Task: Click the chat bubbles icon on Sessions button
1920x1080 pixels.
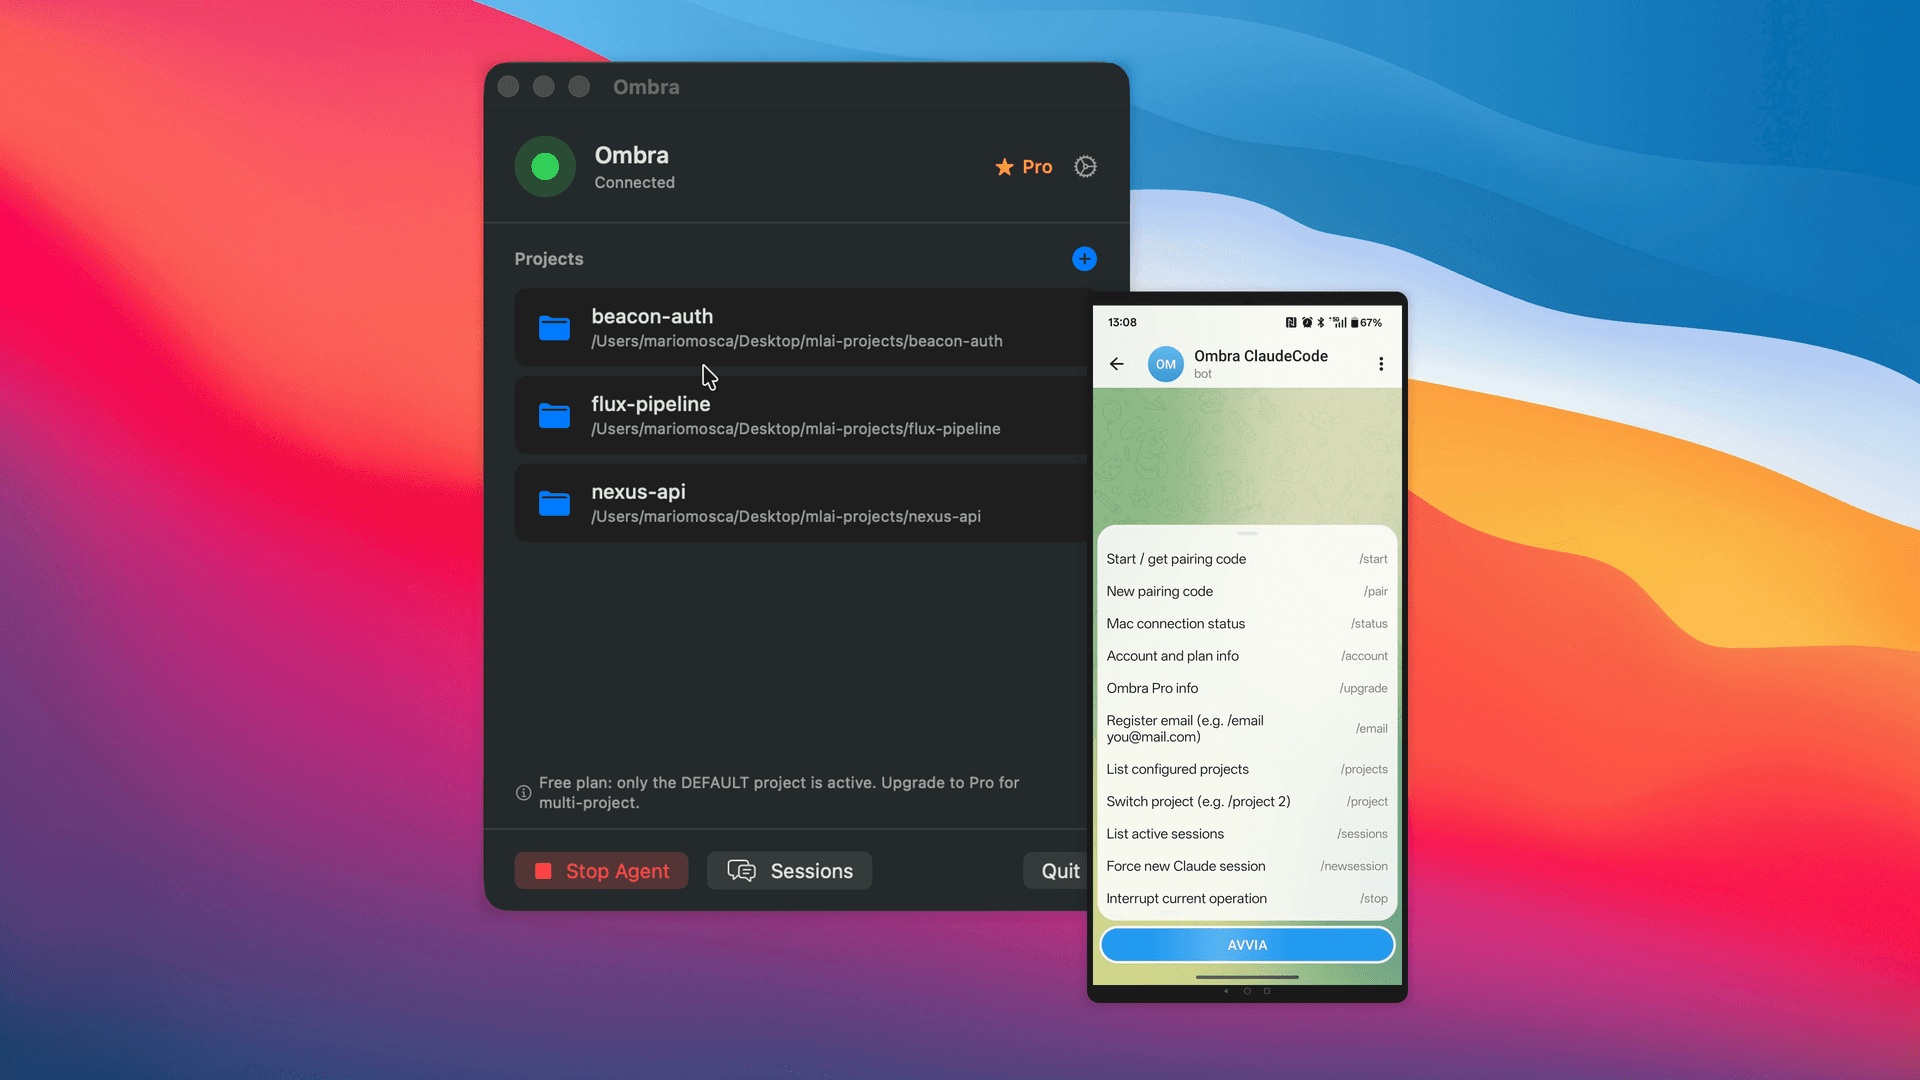Action: point(741,871)
